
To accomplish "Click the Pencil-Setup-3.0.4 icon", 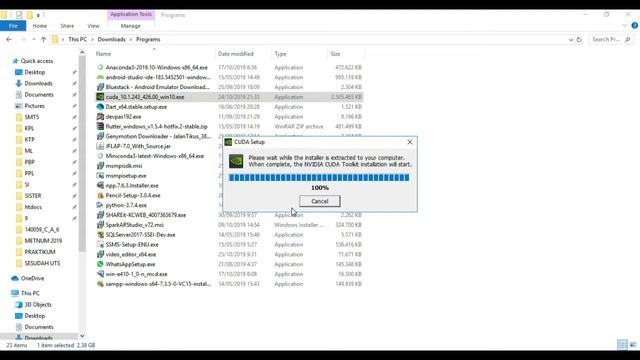I will 100,195.
